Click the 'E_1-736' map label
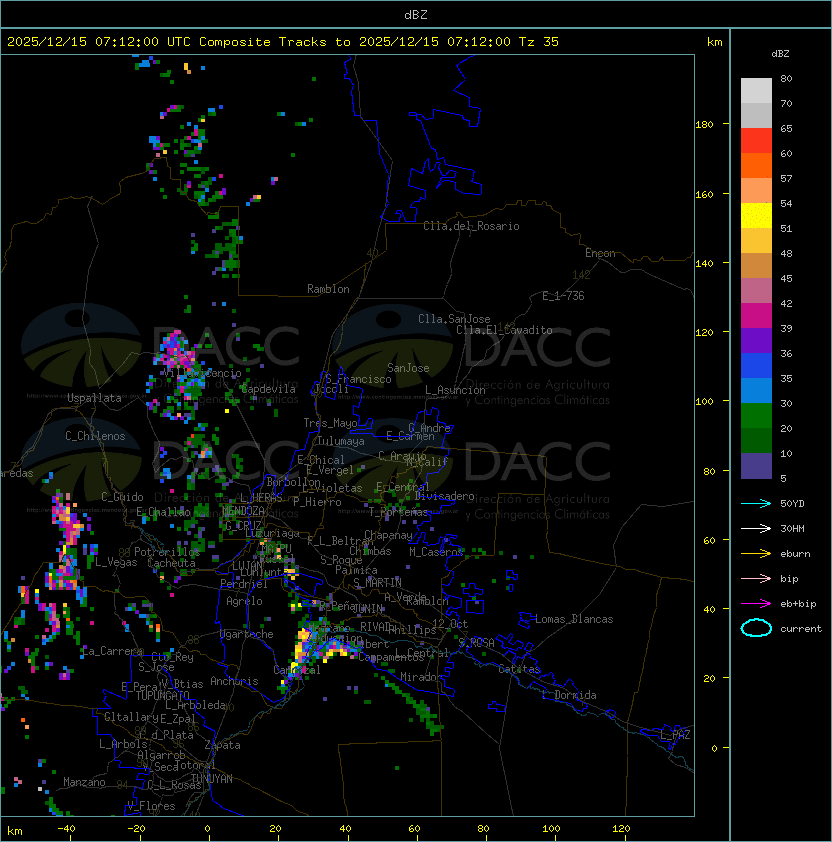The height and width of the screenshot is (842, 832). 563,296
